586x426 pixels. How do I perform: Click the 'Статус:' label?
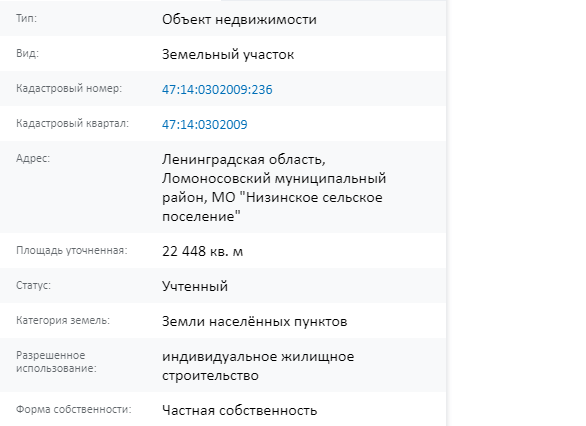coord(33,285)
